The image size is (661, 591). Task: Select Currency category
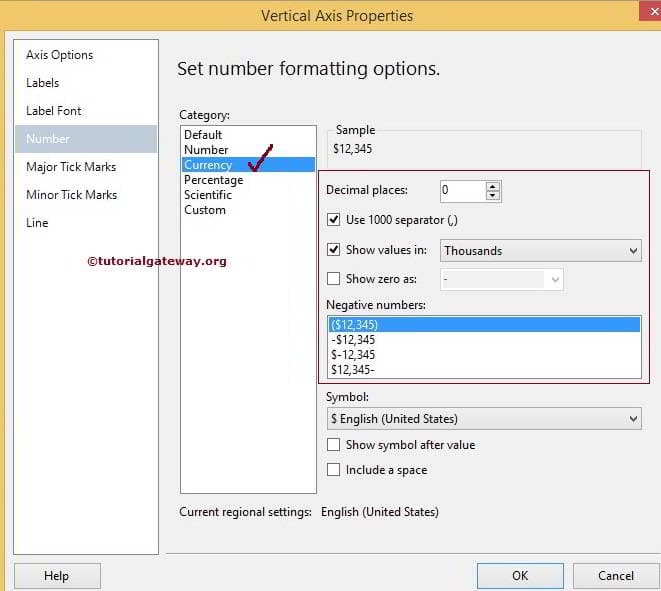tap(248, 165)
